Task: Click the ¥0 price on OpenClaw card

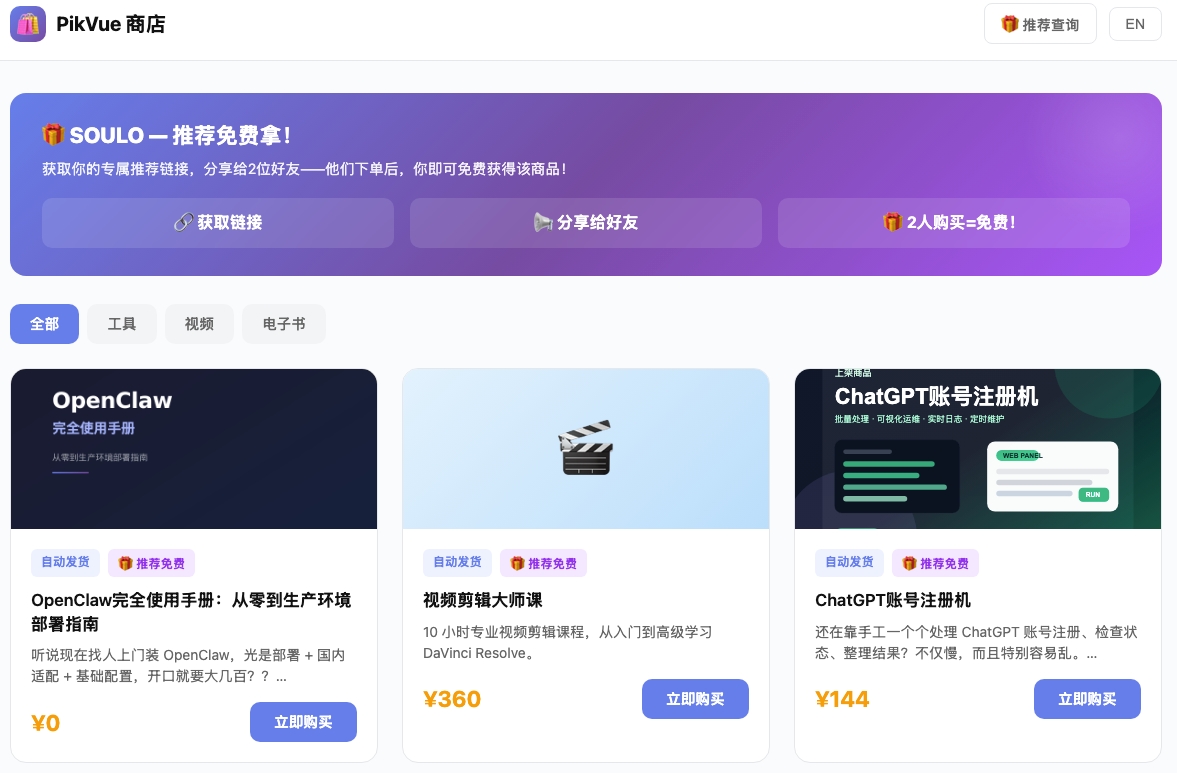Action: [x=46, y=723]
